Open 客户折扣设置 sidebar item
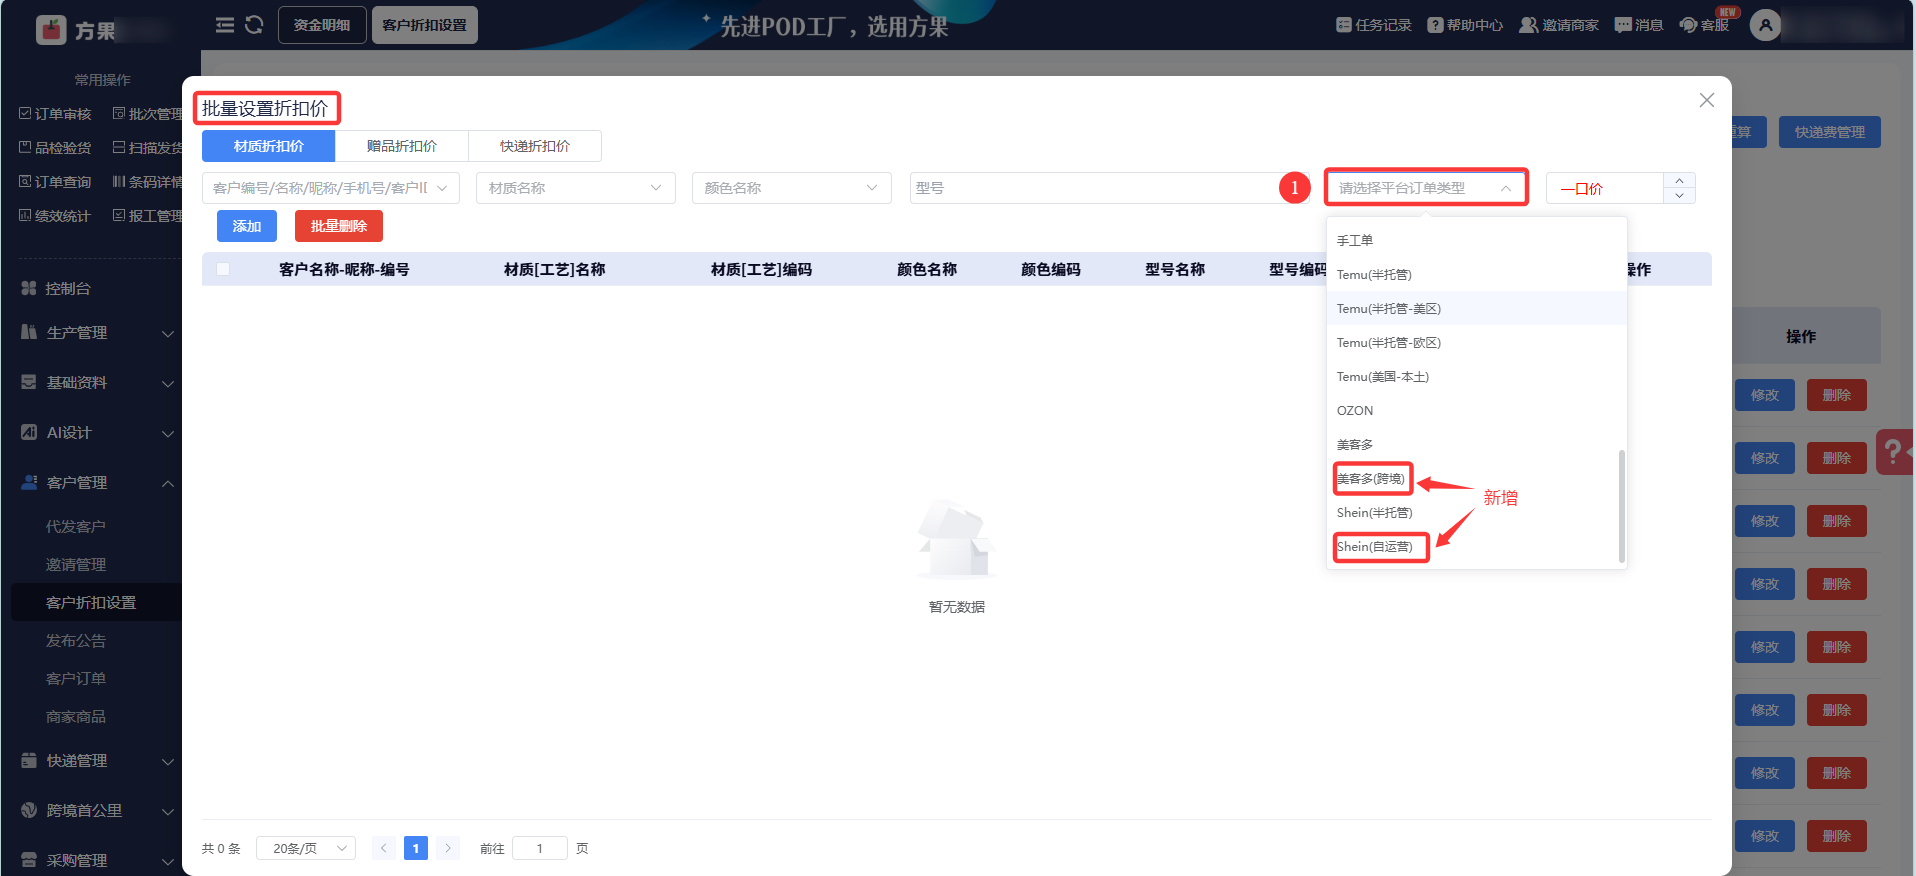 tap(96, 602)
